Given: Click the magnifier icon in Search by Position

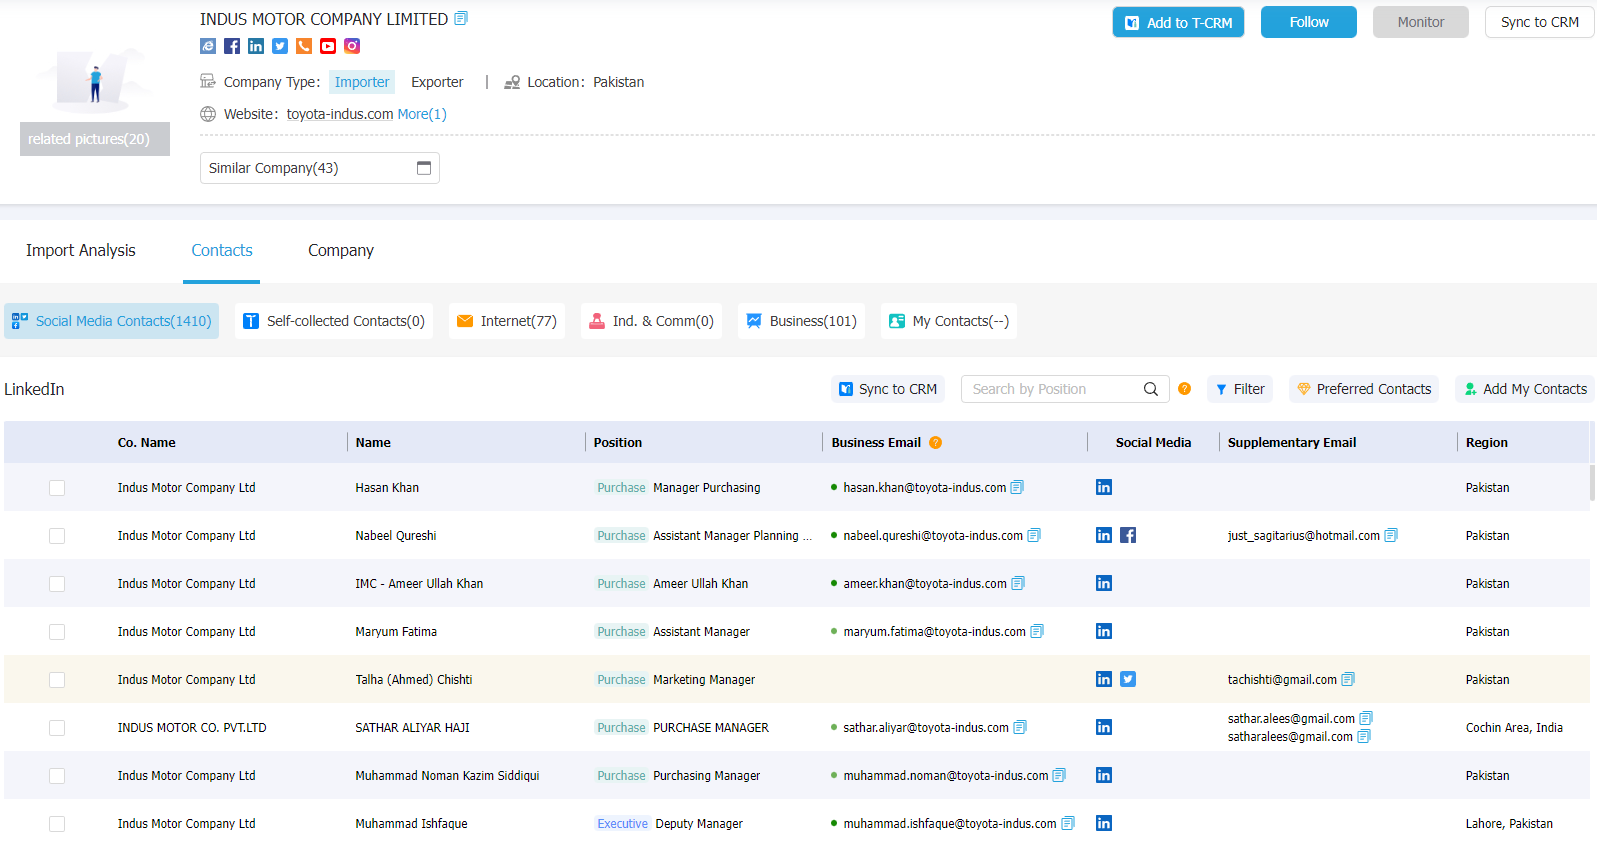Looking at the screenshot, I should (x=1151, y=389).
